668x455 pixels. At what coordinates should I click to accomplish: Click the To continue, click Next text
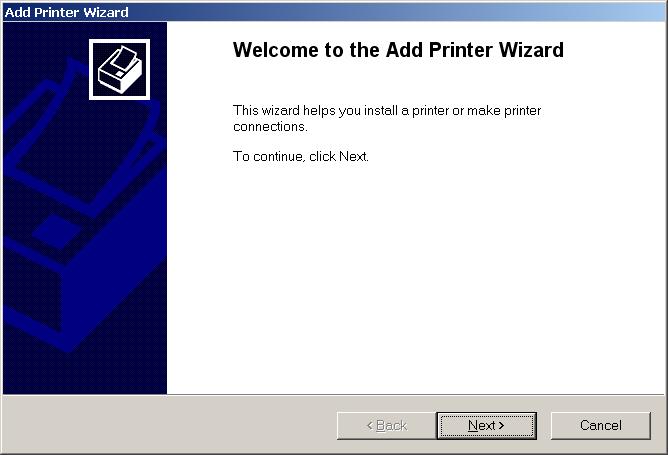coord(300,156)
